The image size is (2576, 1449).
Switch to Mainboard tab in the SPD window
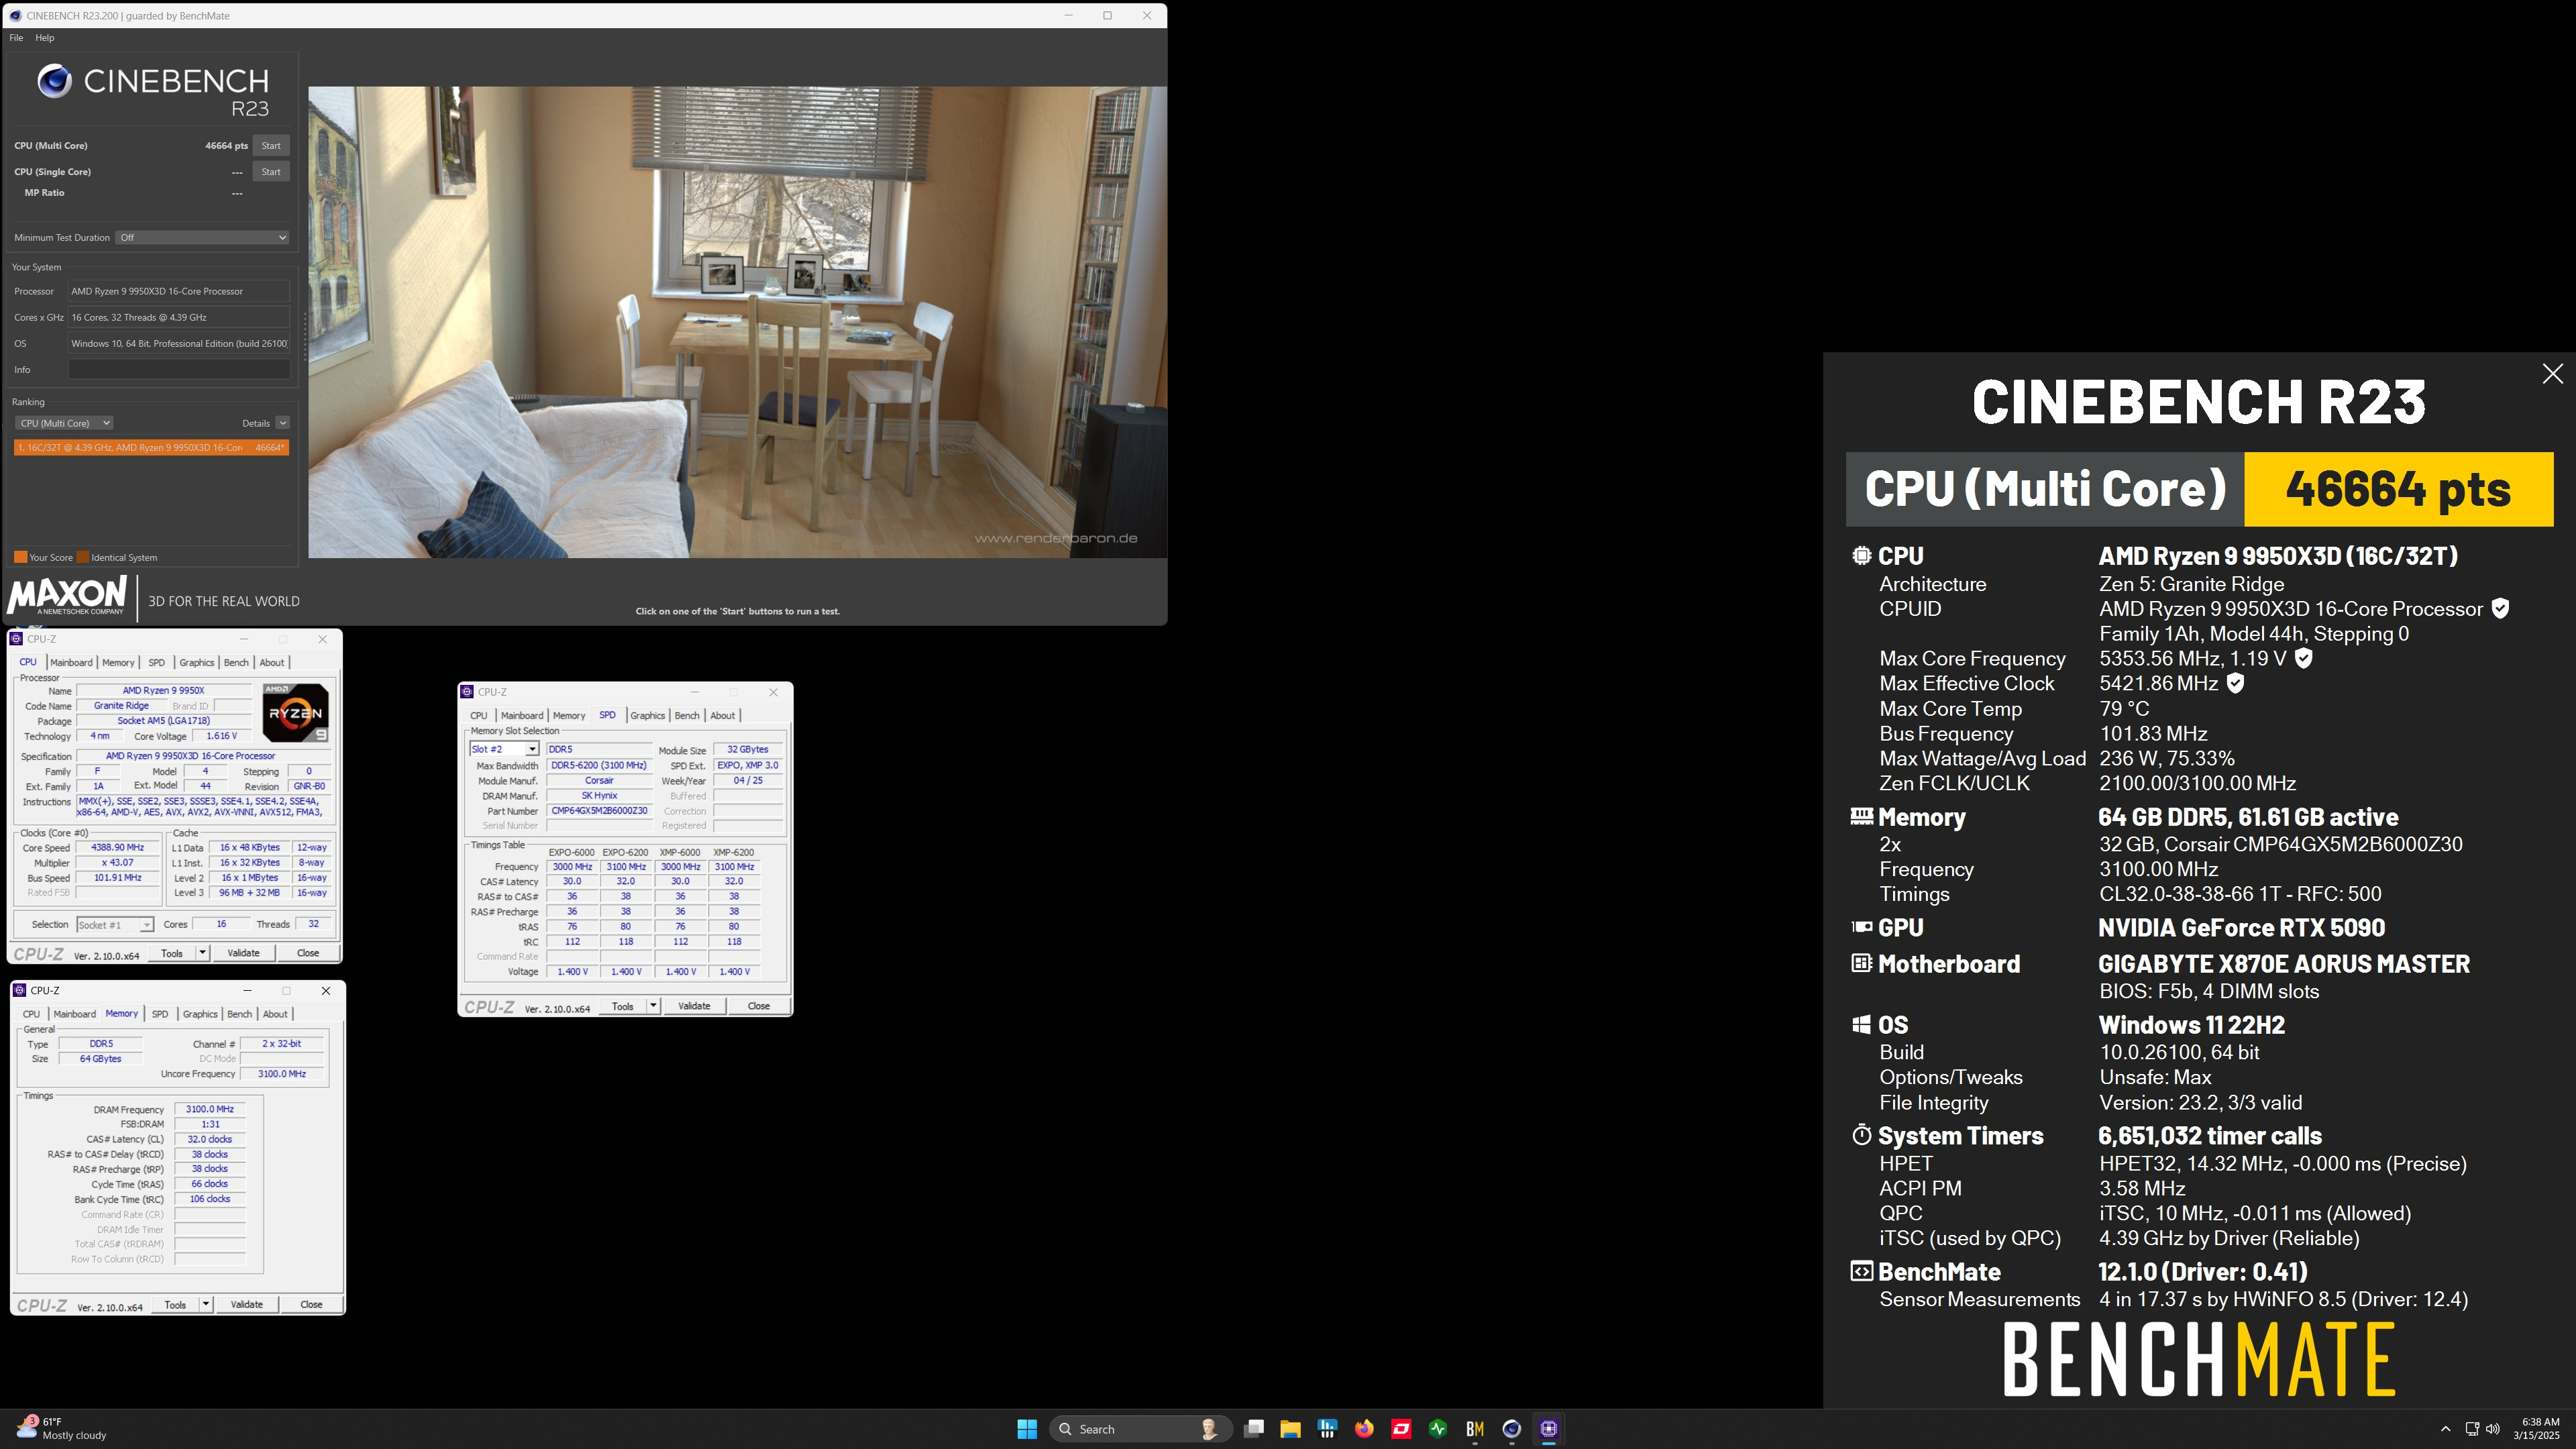[522, 716]
